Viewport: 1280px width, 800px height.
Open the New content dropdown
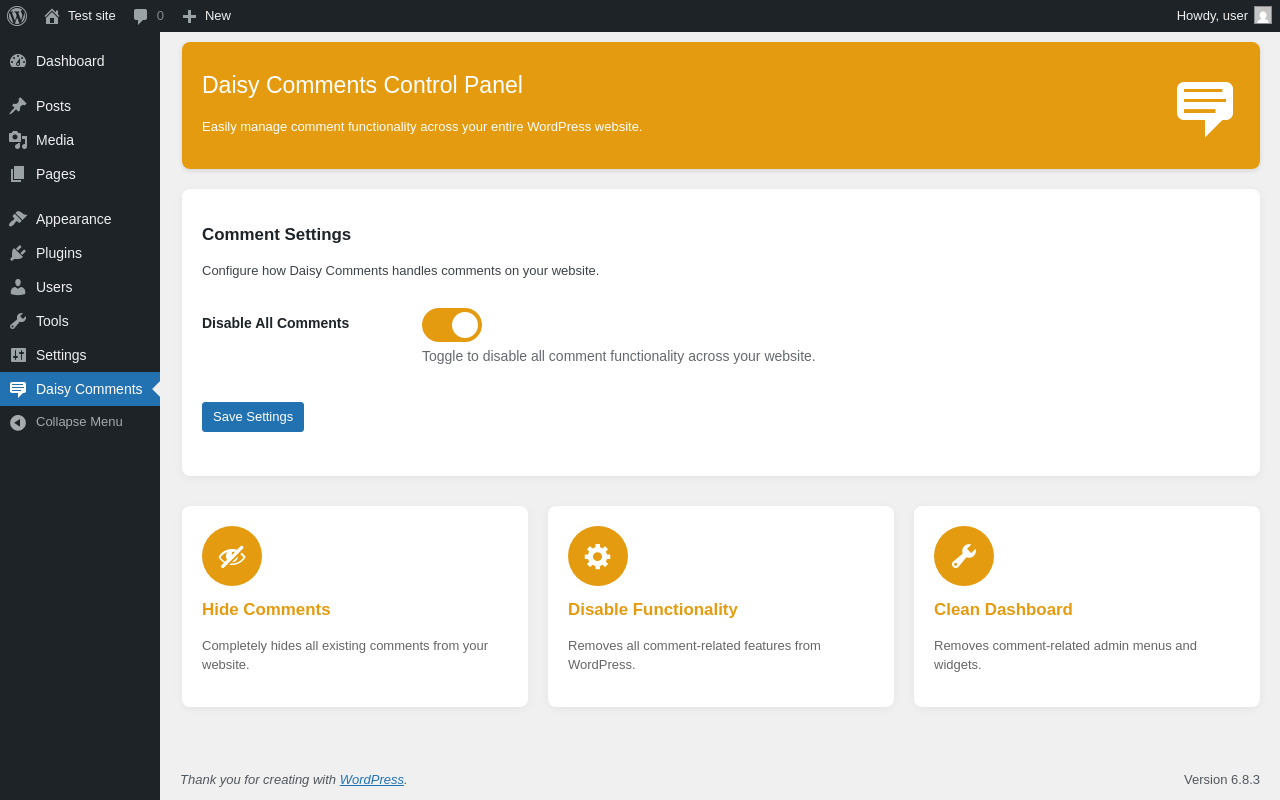pyautogui.click(x=207, y=16)
